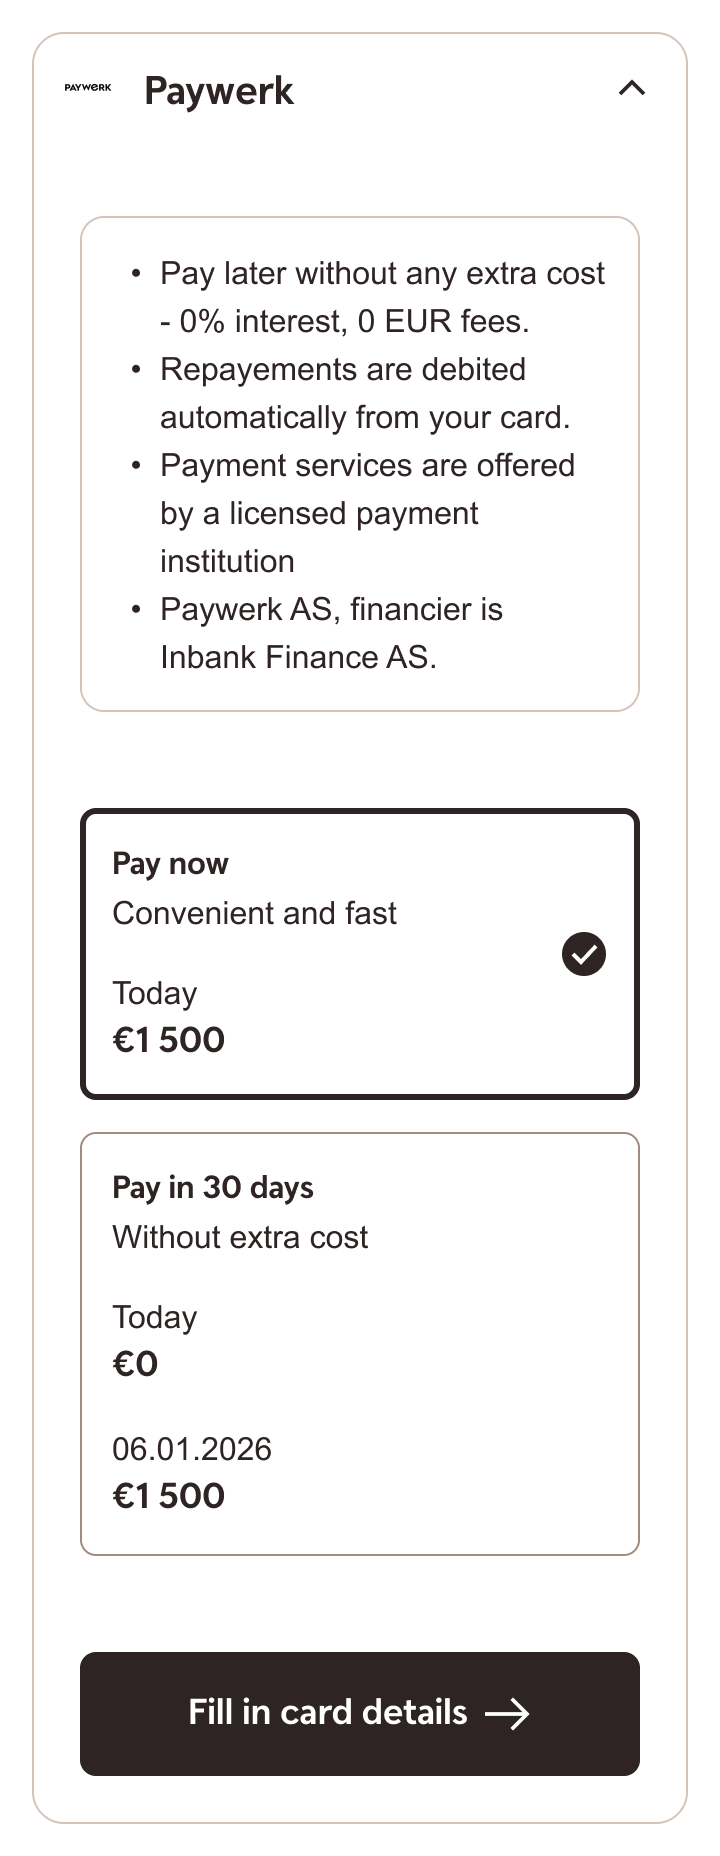
Task: Click the 06.01.2026 due date text
Action: pos(192,1449)
